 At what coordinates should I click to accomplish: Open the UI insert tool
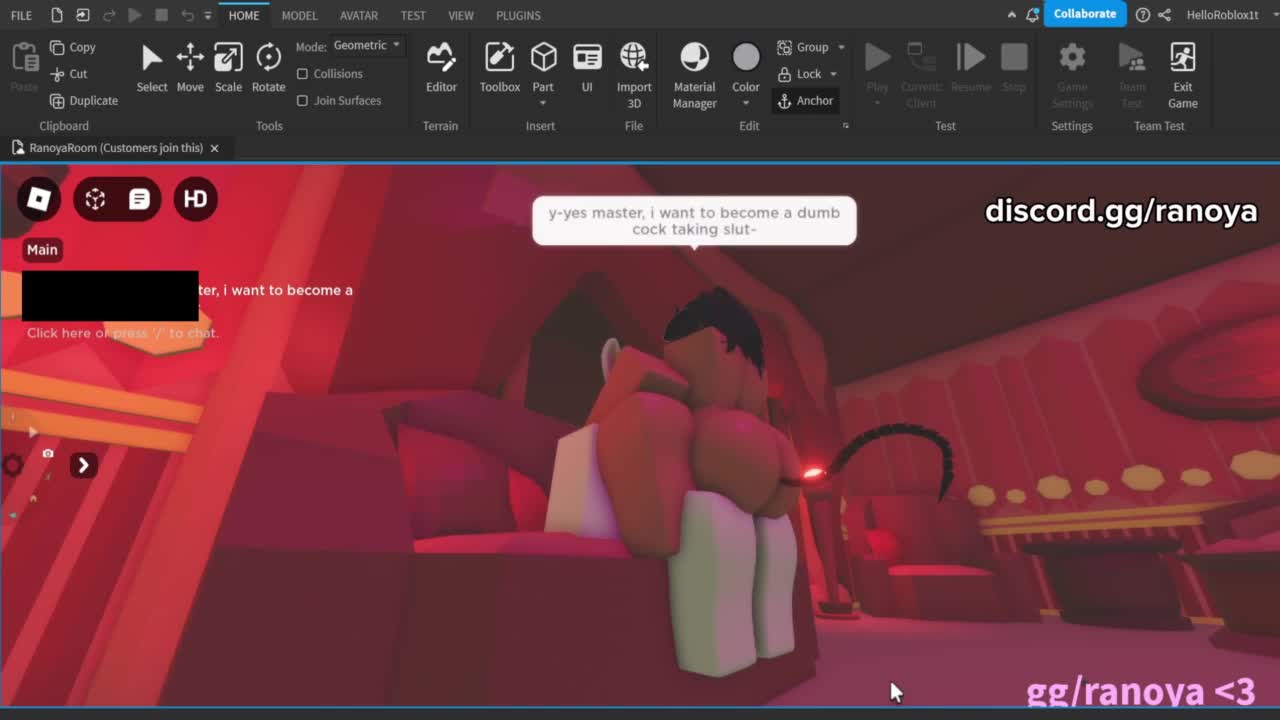tap(587, 68)
